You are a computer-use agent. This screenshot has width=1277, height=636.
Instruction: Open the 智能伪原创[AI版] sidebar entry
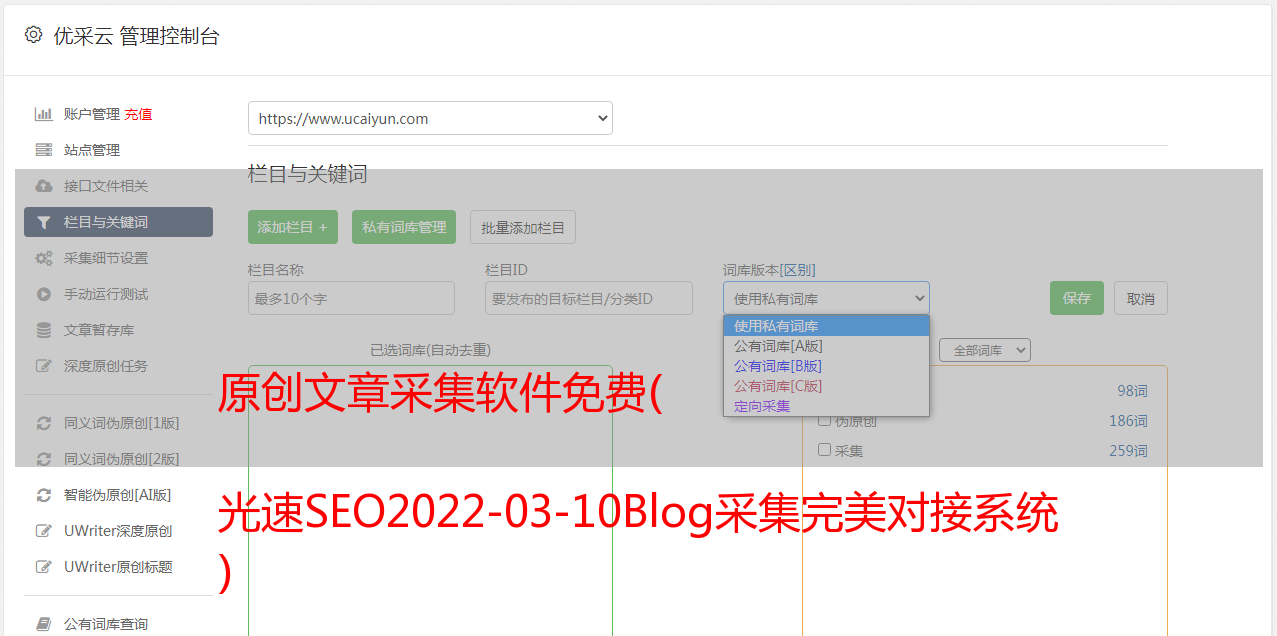pos(118,495)
